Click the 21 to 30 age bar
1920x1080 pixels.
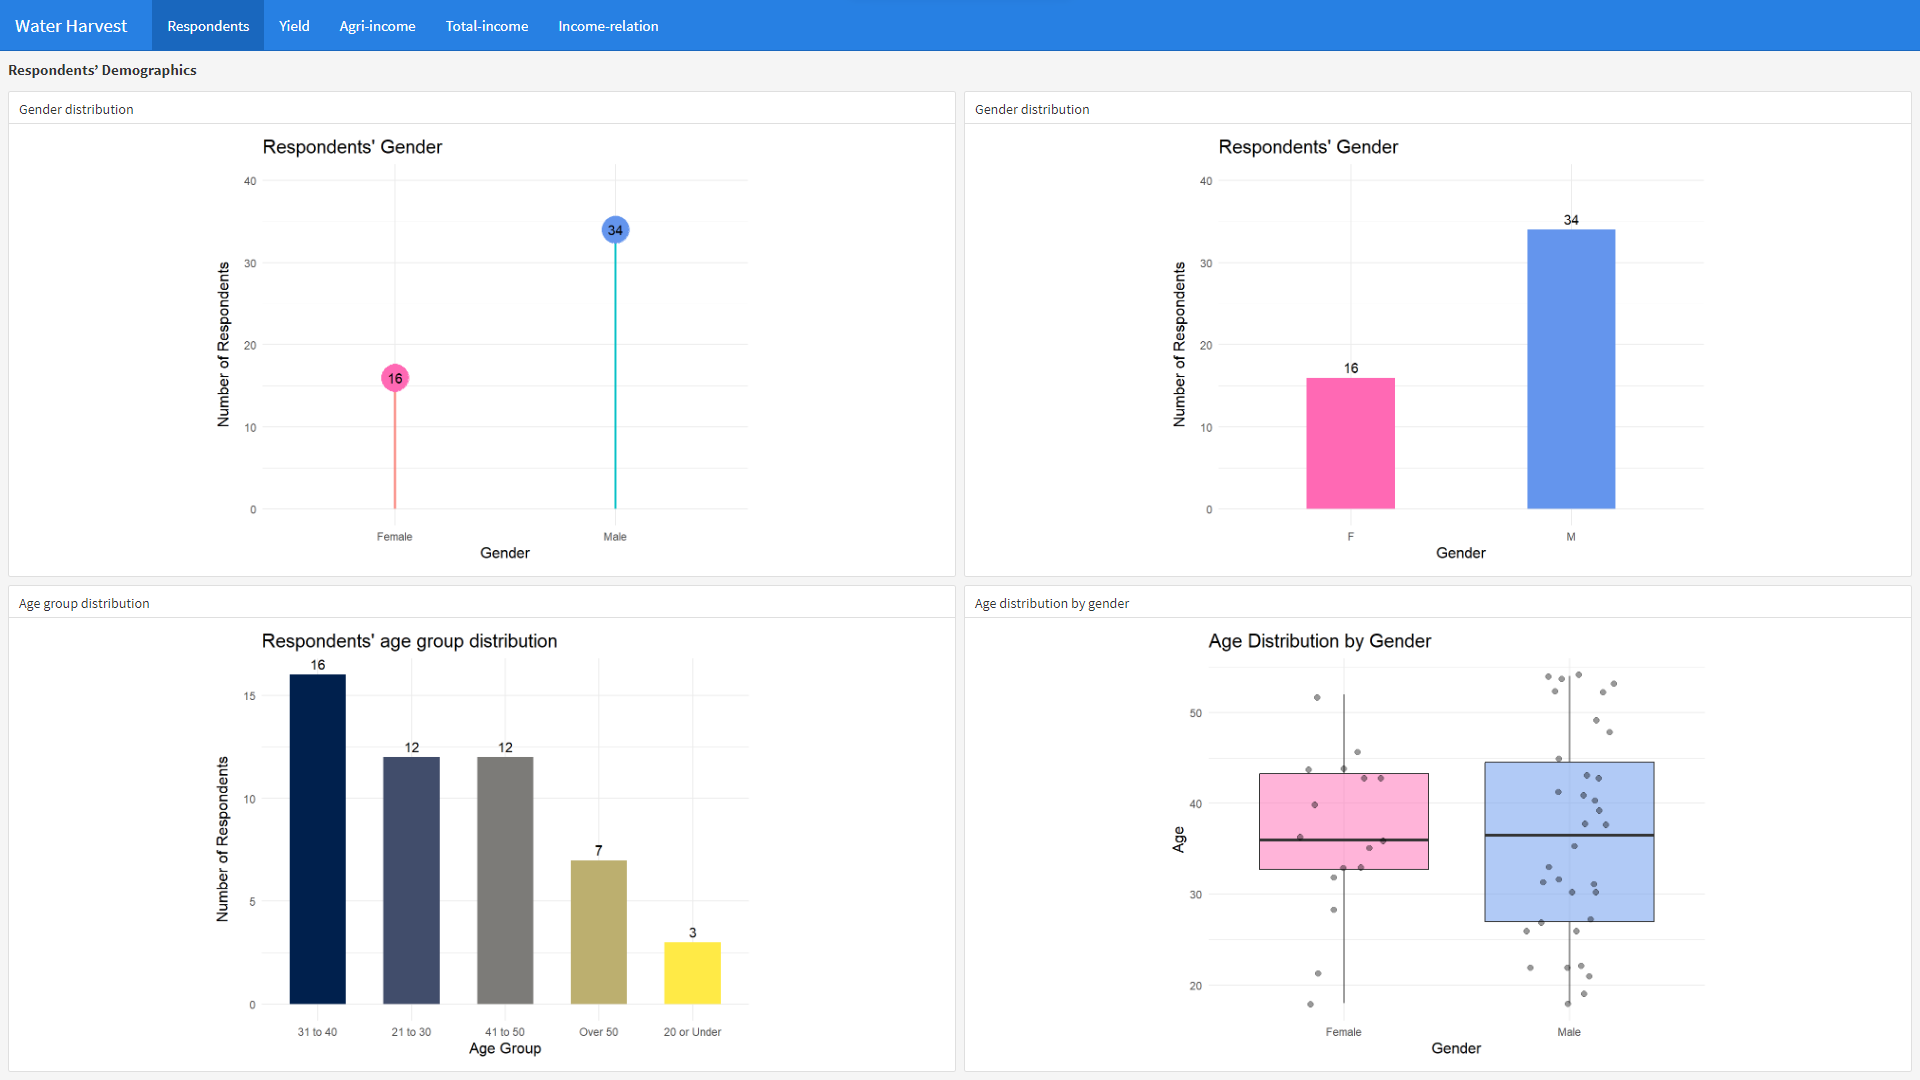pyautogui.click(x=411, y=880)
